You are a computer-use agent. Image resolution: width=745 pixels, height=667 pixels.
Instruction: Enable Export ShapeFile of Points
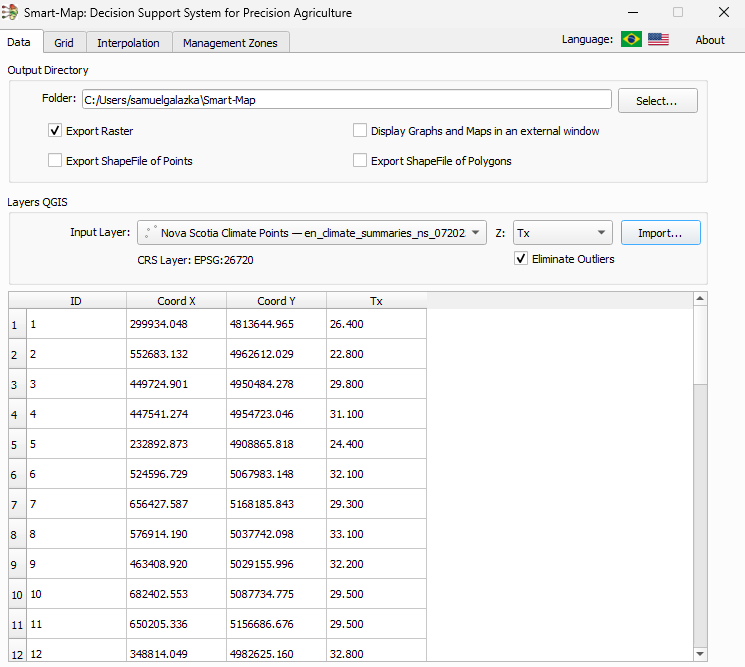pyautogui.click(x=55, y=161)
